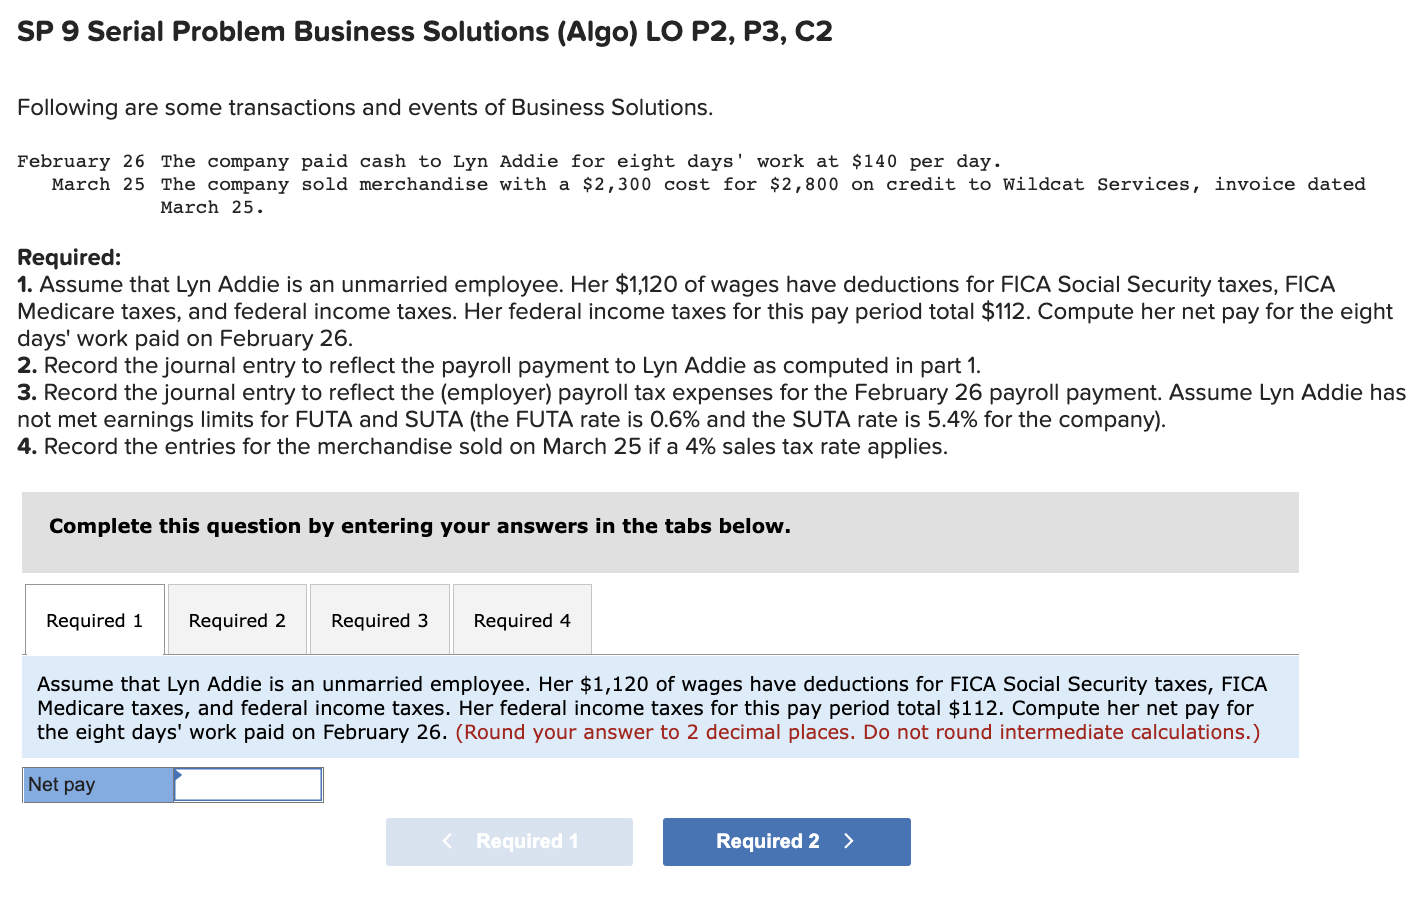This screenshot has width=1416, height=904.
Task: Click the Net pay input field
Action: click(x=246, y=784)
